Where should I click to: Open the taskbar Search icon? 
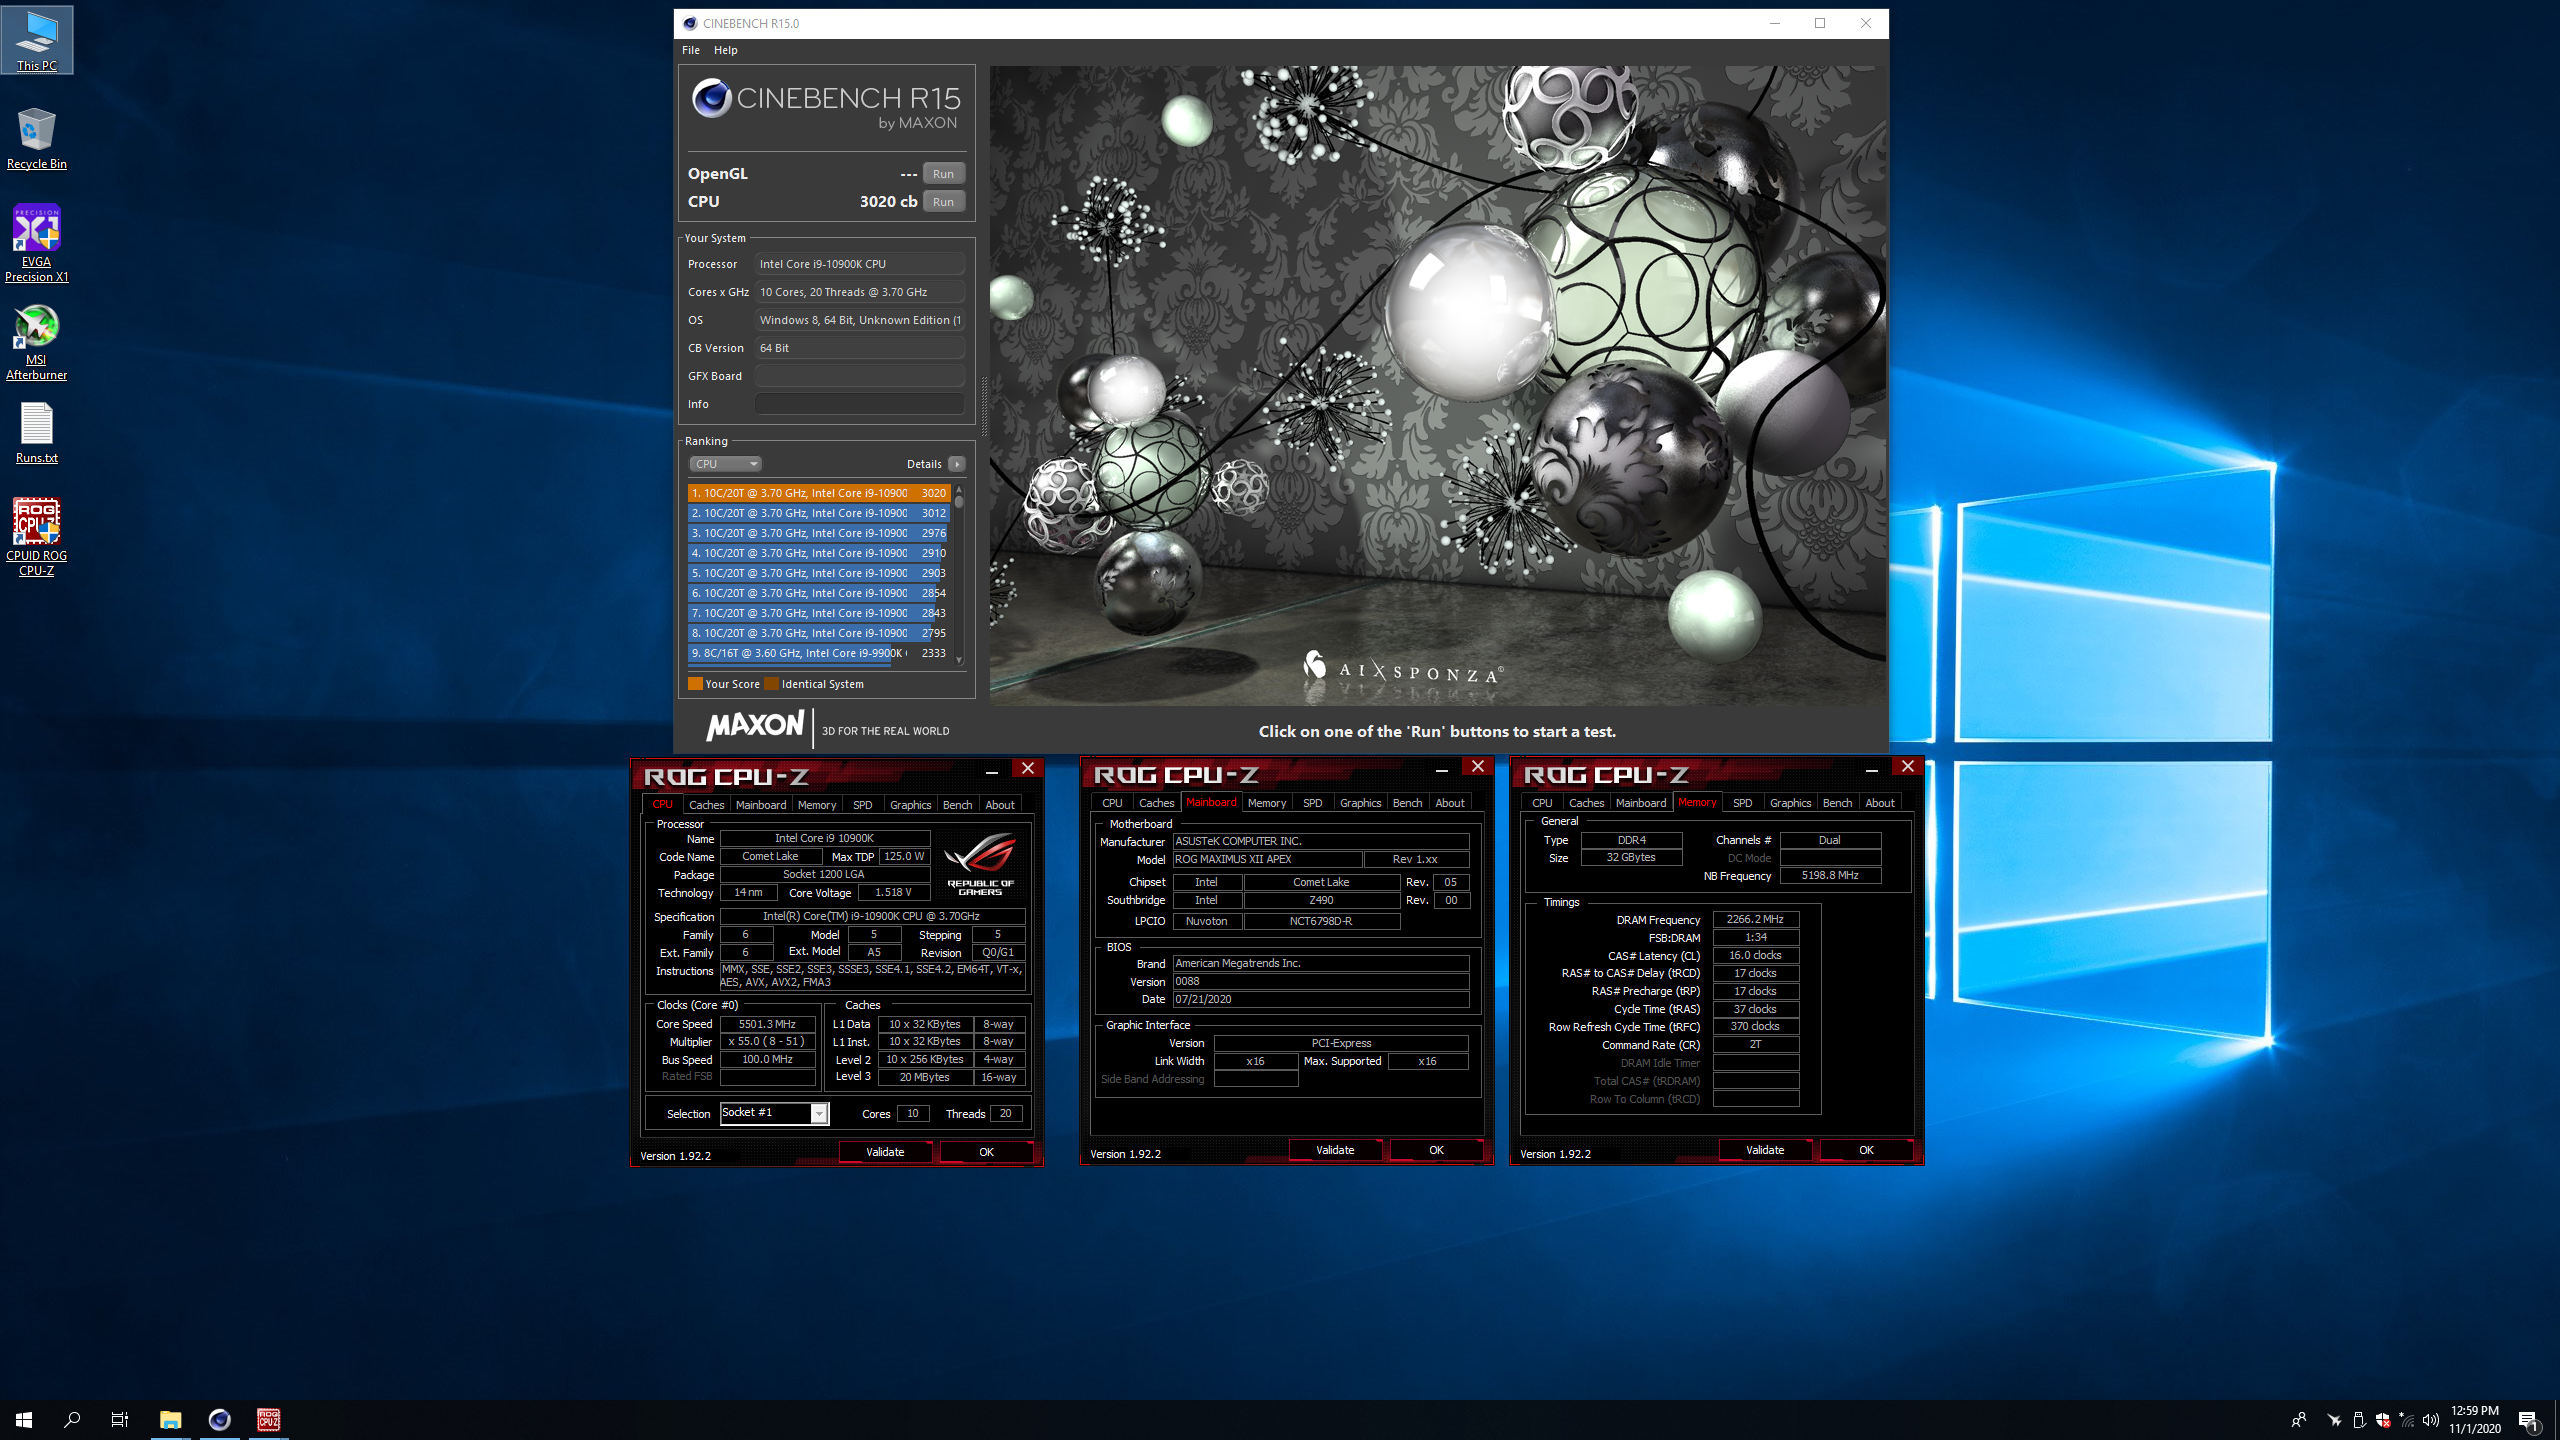coord(72,1419)
